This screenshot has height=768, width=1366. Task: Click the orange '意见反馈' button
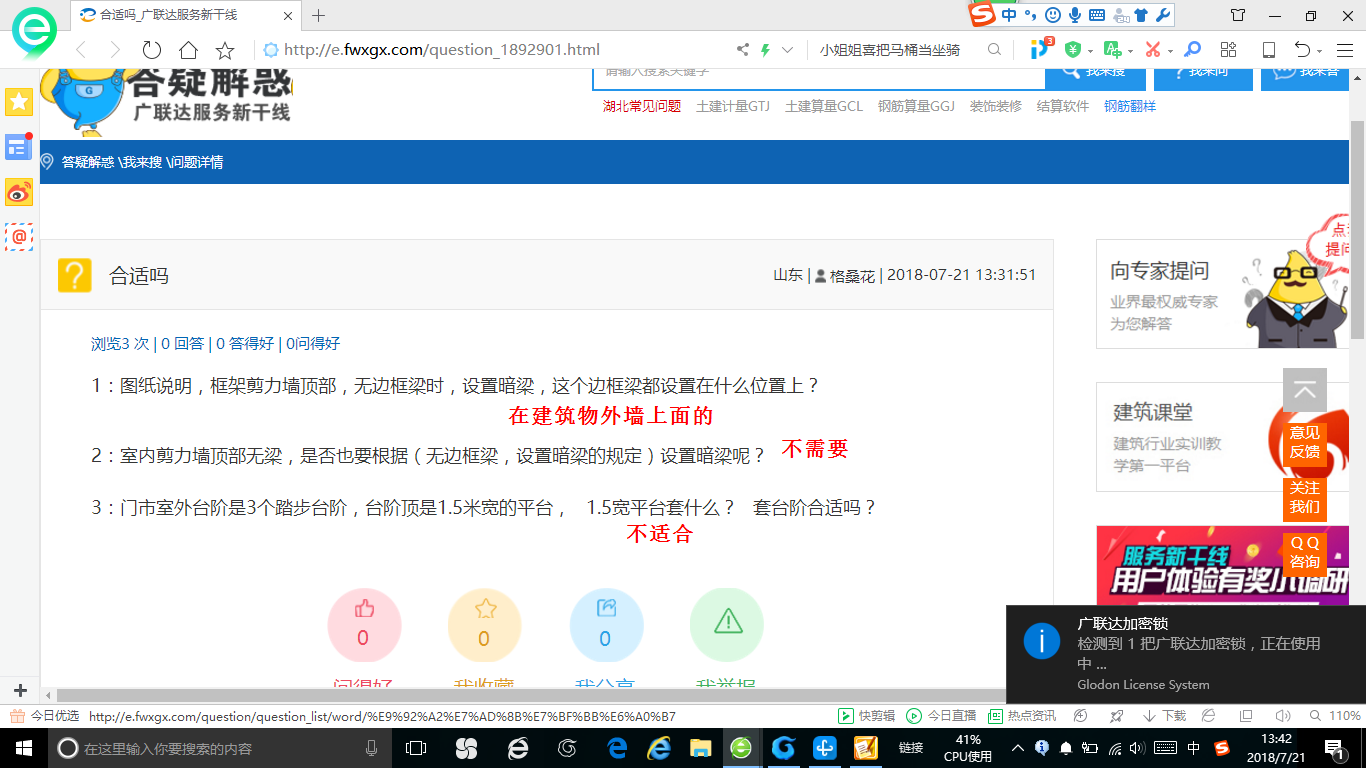(x=1305, y=442)
